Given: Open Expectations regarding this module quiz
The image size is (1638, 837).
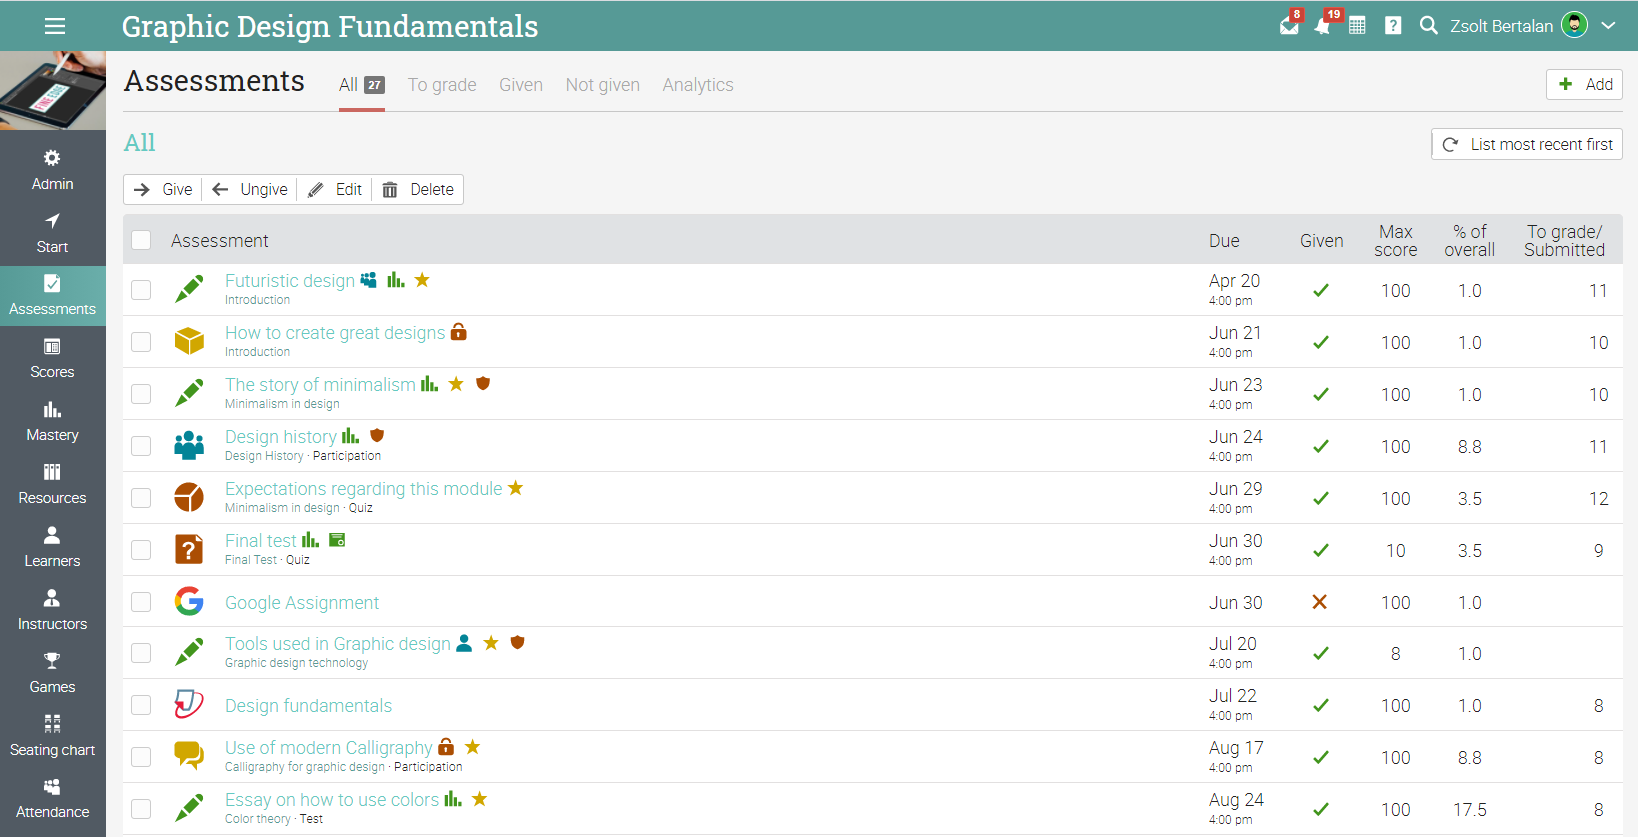Looking at the screenshot, I should 364,489.
